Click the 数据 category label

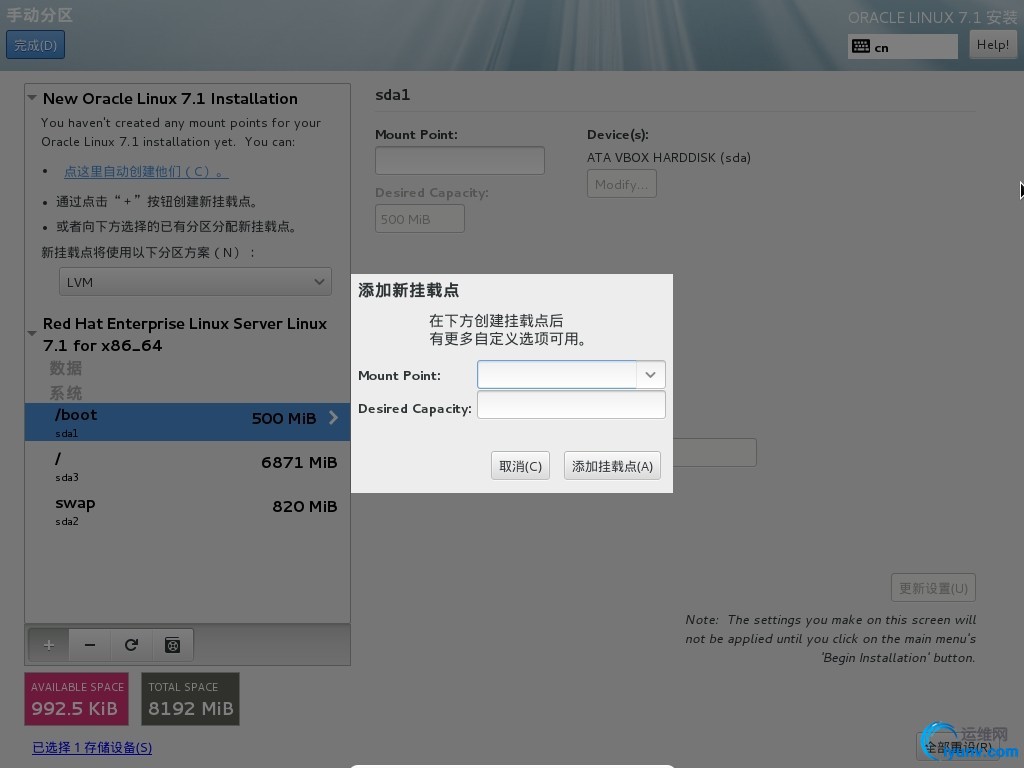coord(66,368)
